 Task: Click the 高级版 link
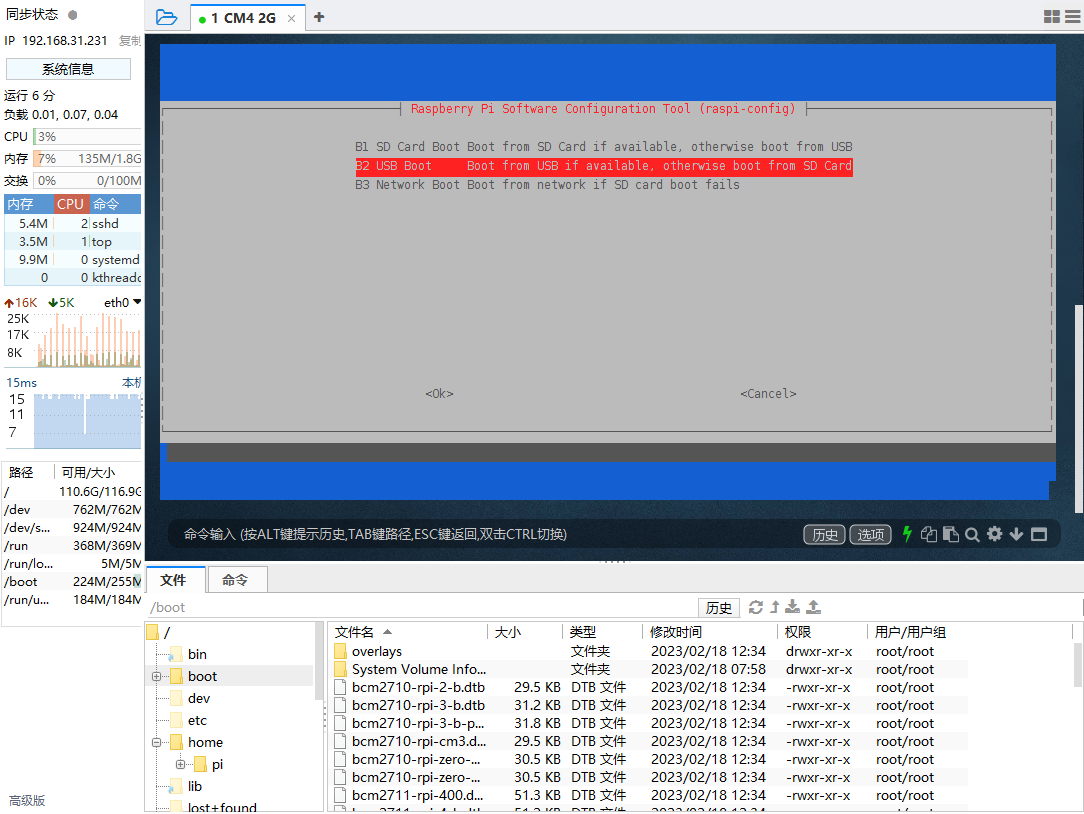click(27, 800)
